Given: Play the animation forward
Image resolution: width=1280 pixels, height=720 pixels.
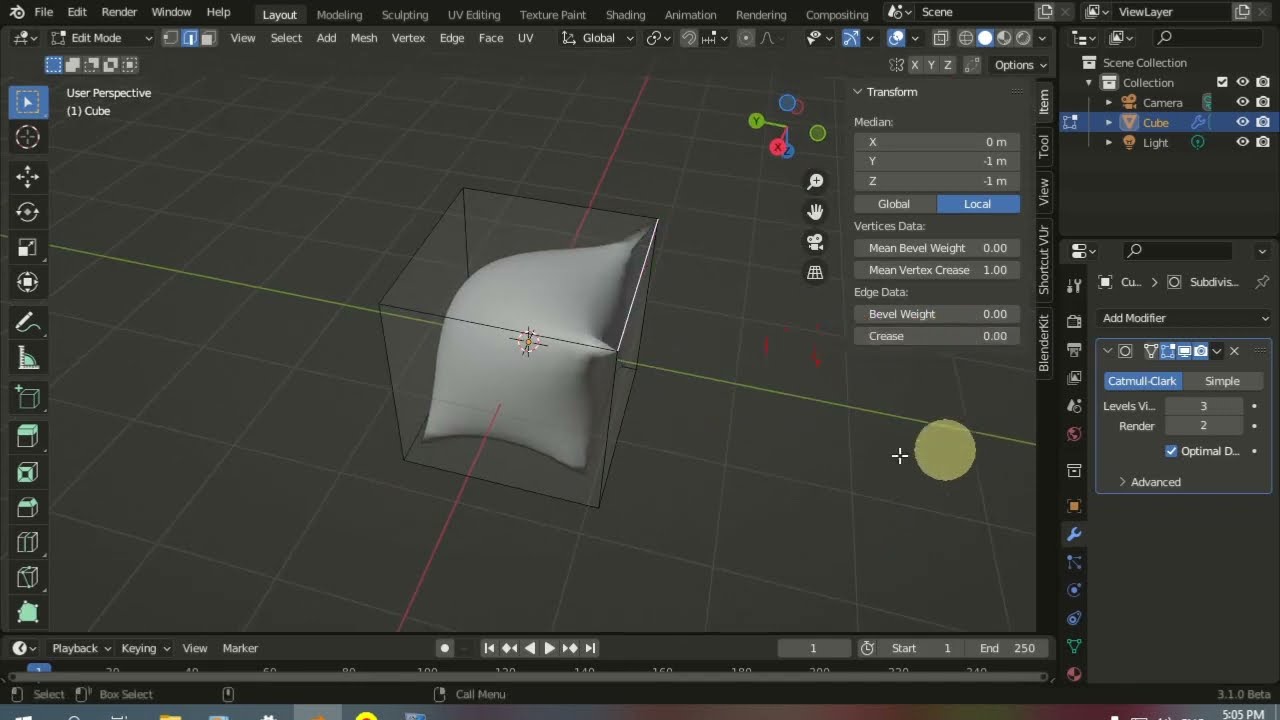Looking at the screenshot, I should (549, 648).
